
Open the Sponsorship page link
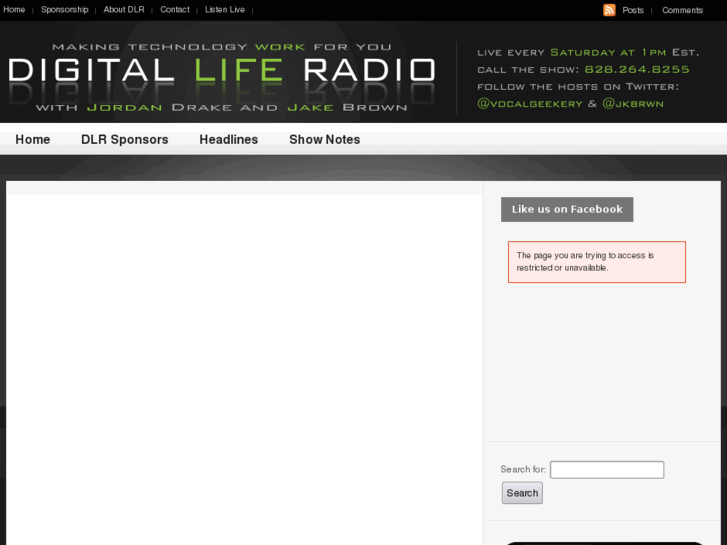tap(64, 9)
